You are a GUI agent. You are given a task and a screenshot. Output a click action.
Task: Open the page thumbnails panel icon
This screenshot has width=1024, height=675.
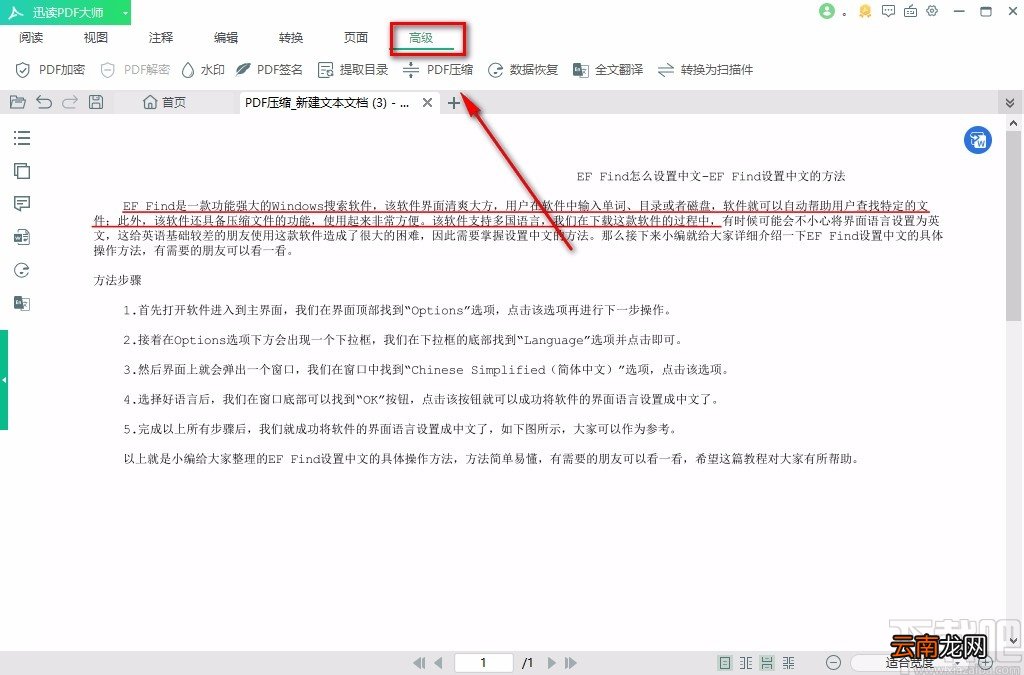click(22, 171)
